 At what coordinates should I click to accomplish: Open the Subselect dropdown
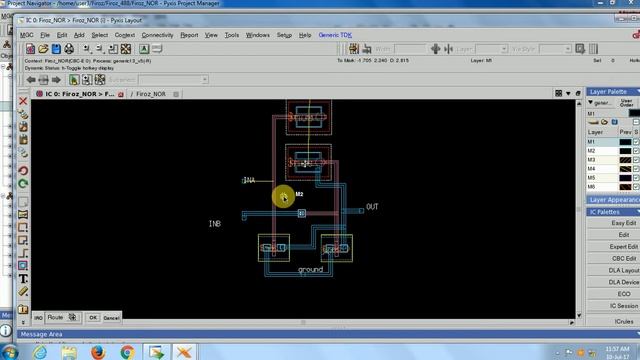204,80
